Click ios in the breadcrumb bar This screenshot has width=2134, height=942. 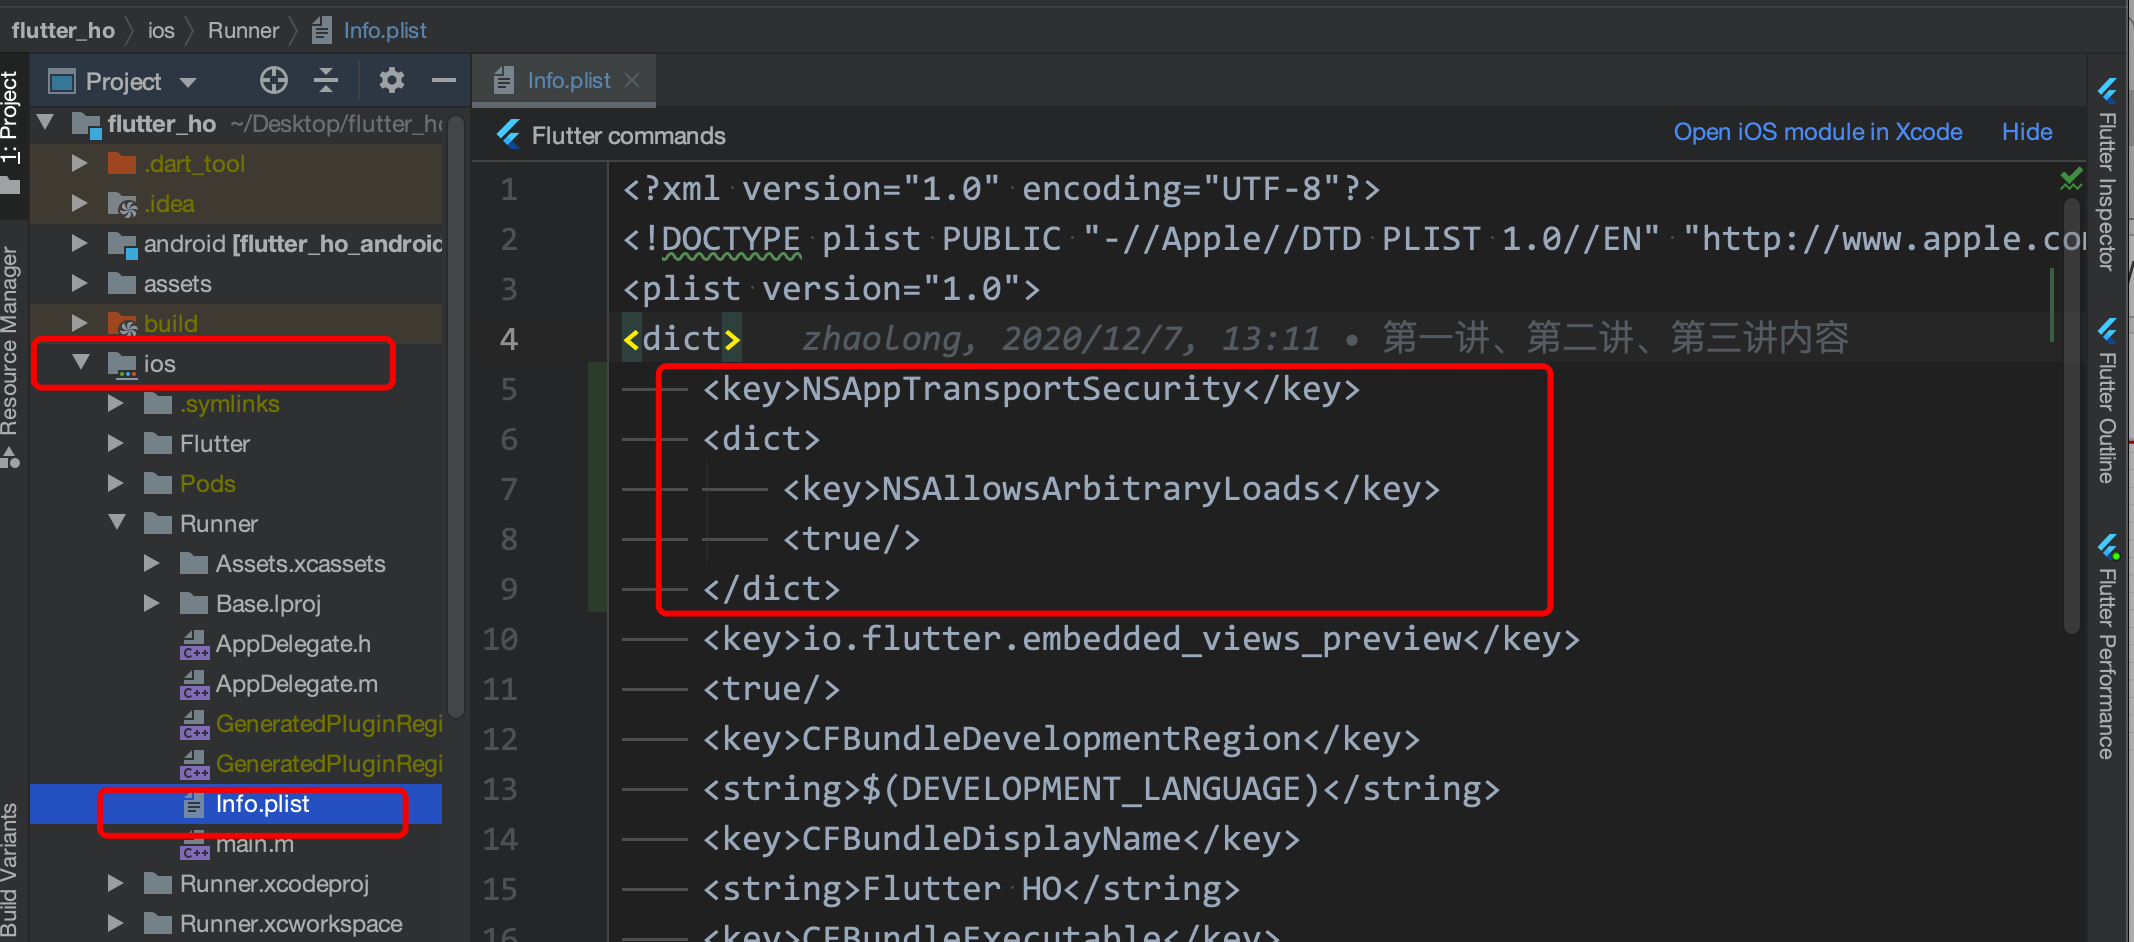[161, 30]
